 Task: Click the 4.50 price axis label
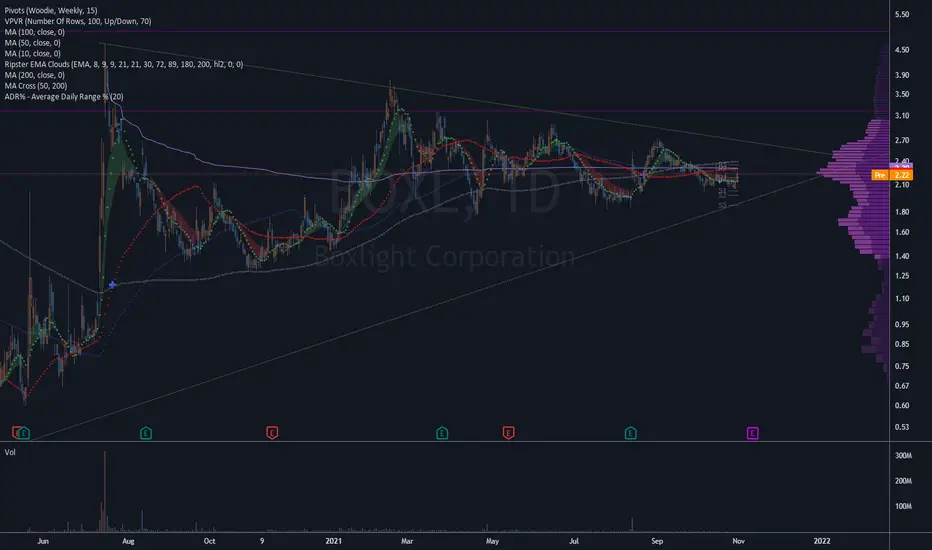pyautogui.click(x=902, y=50)
